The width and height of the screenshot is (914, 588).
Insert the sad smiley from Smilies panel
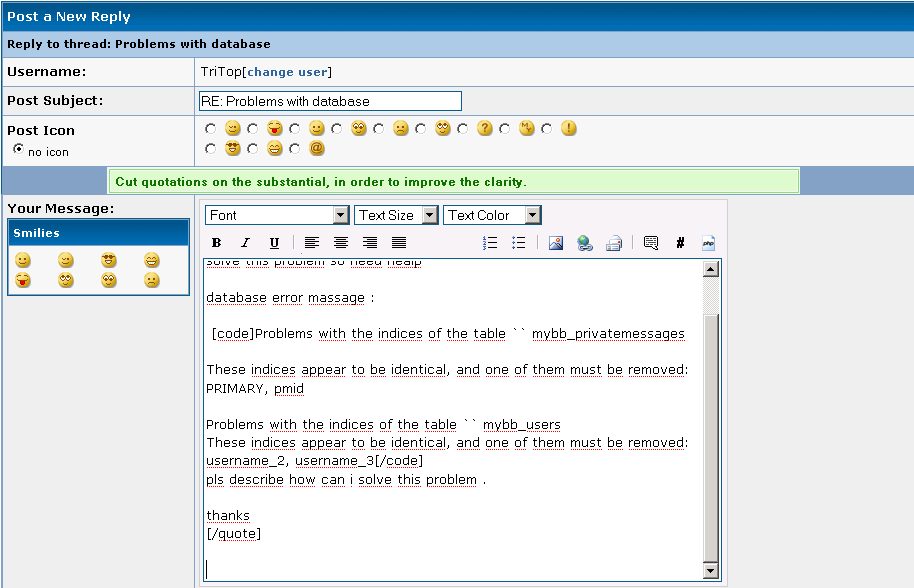point(151,280)
